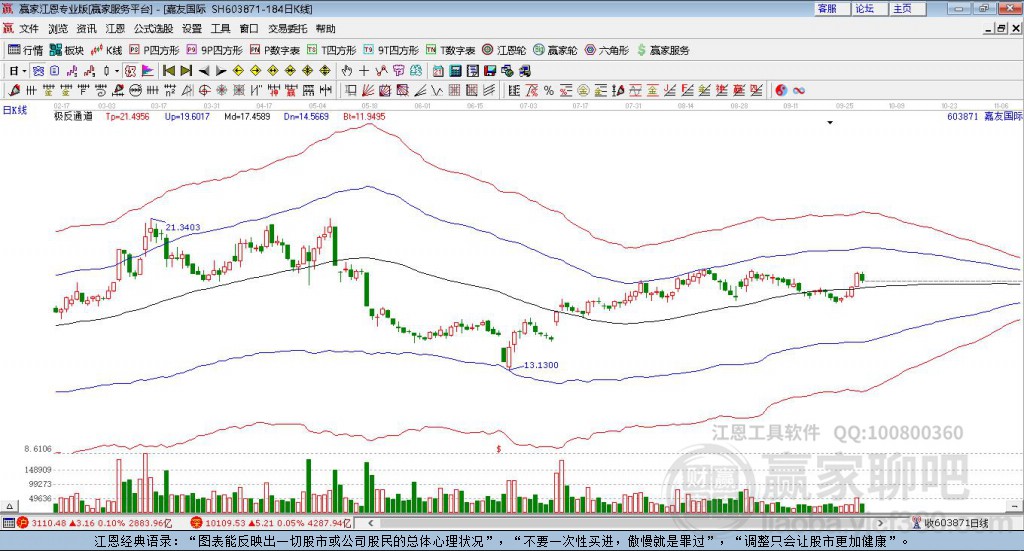
Task: Open the 帮助 menu
Action: (x=325, y=29)
